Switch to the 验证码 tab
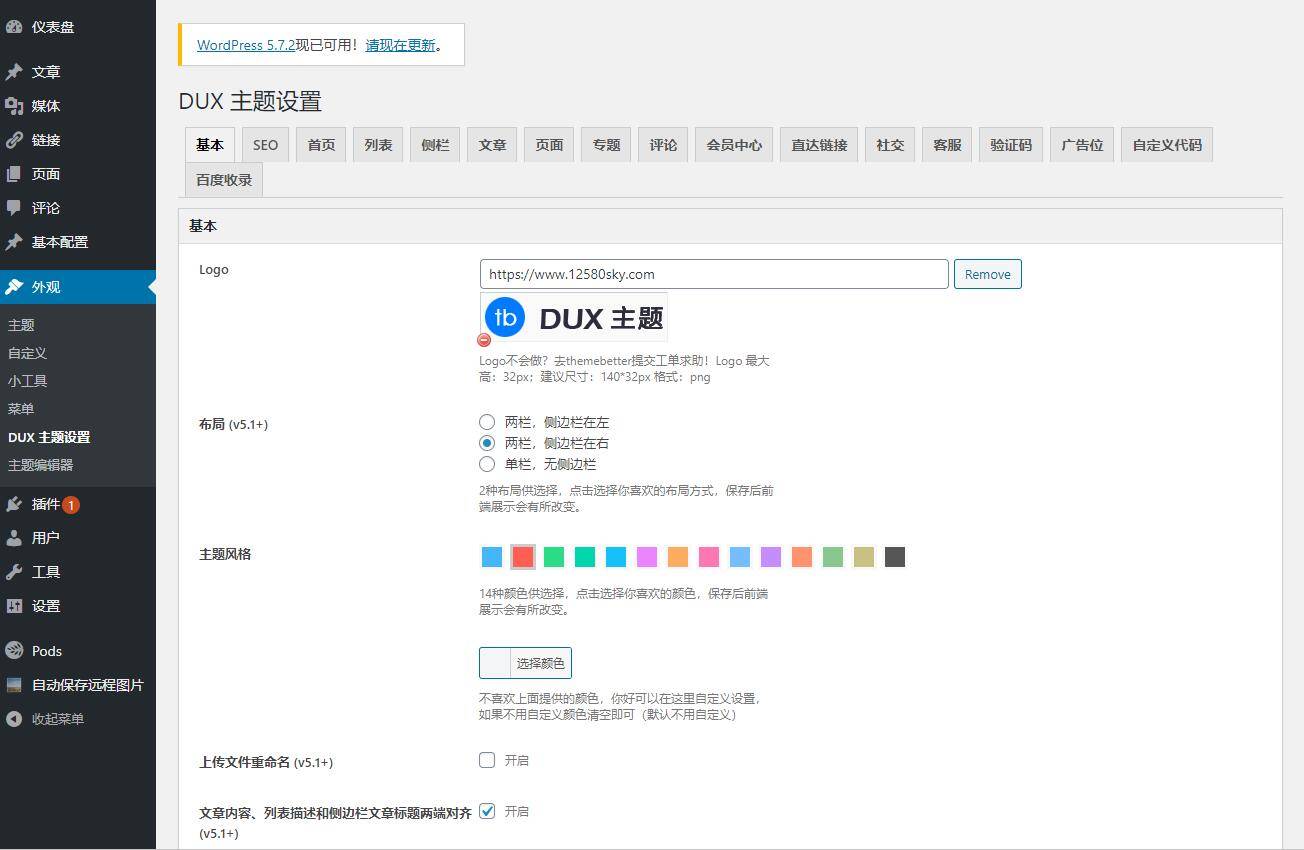 click(x=1011, y=145)
